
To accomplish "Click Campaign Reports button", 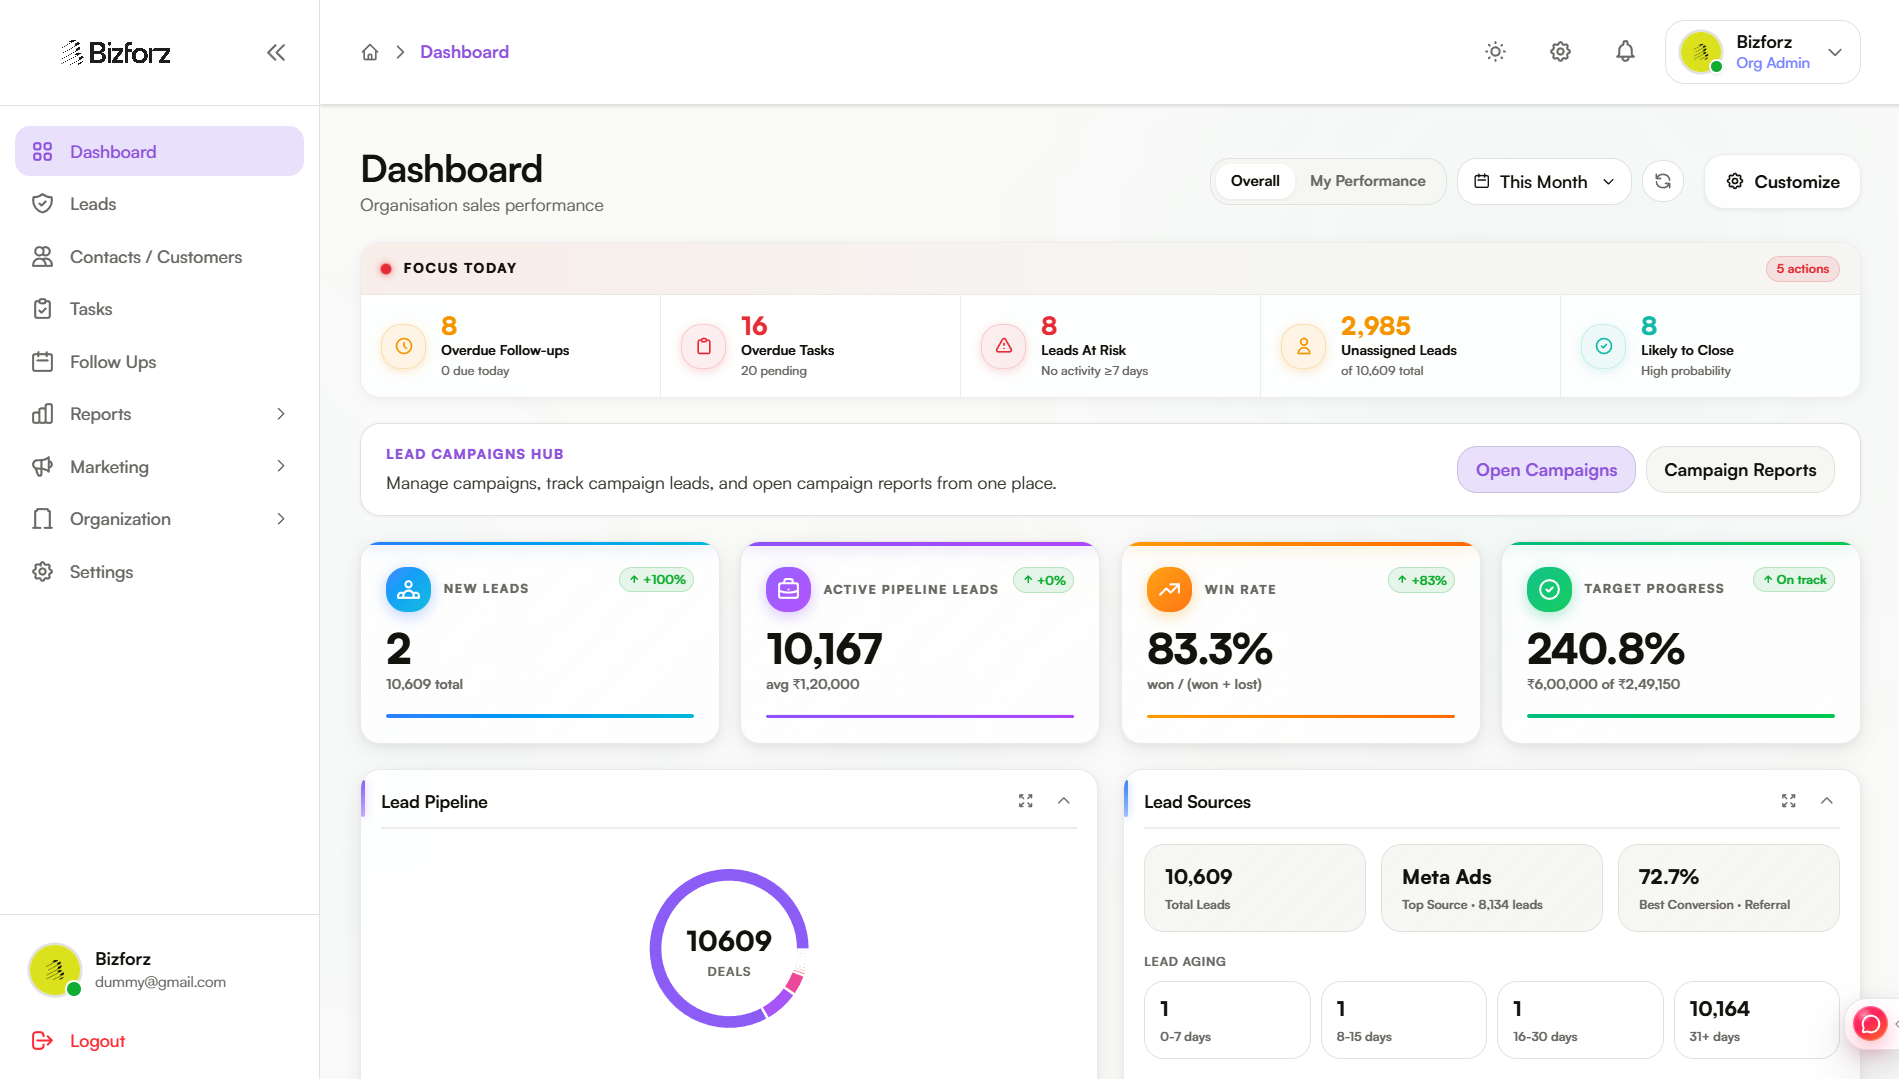I will [1740, 470].
